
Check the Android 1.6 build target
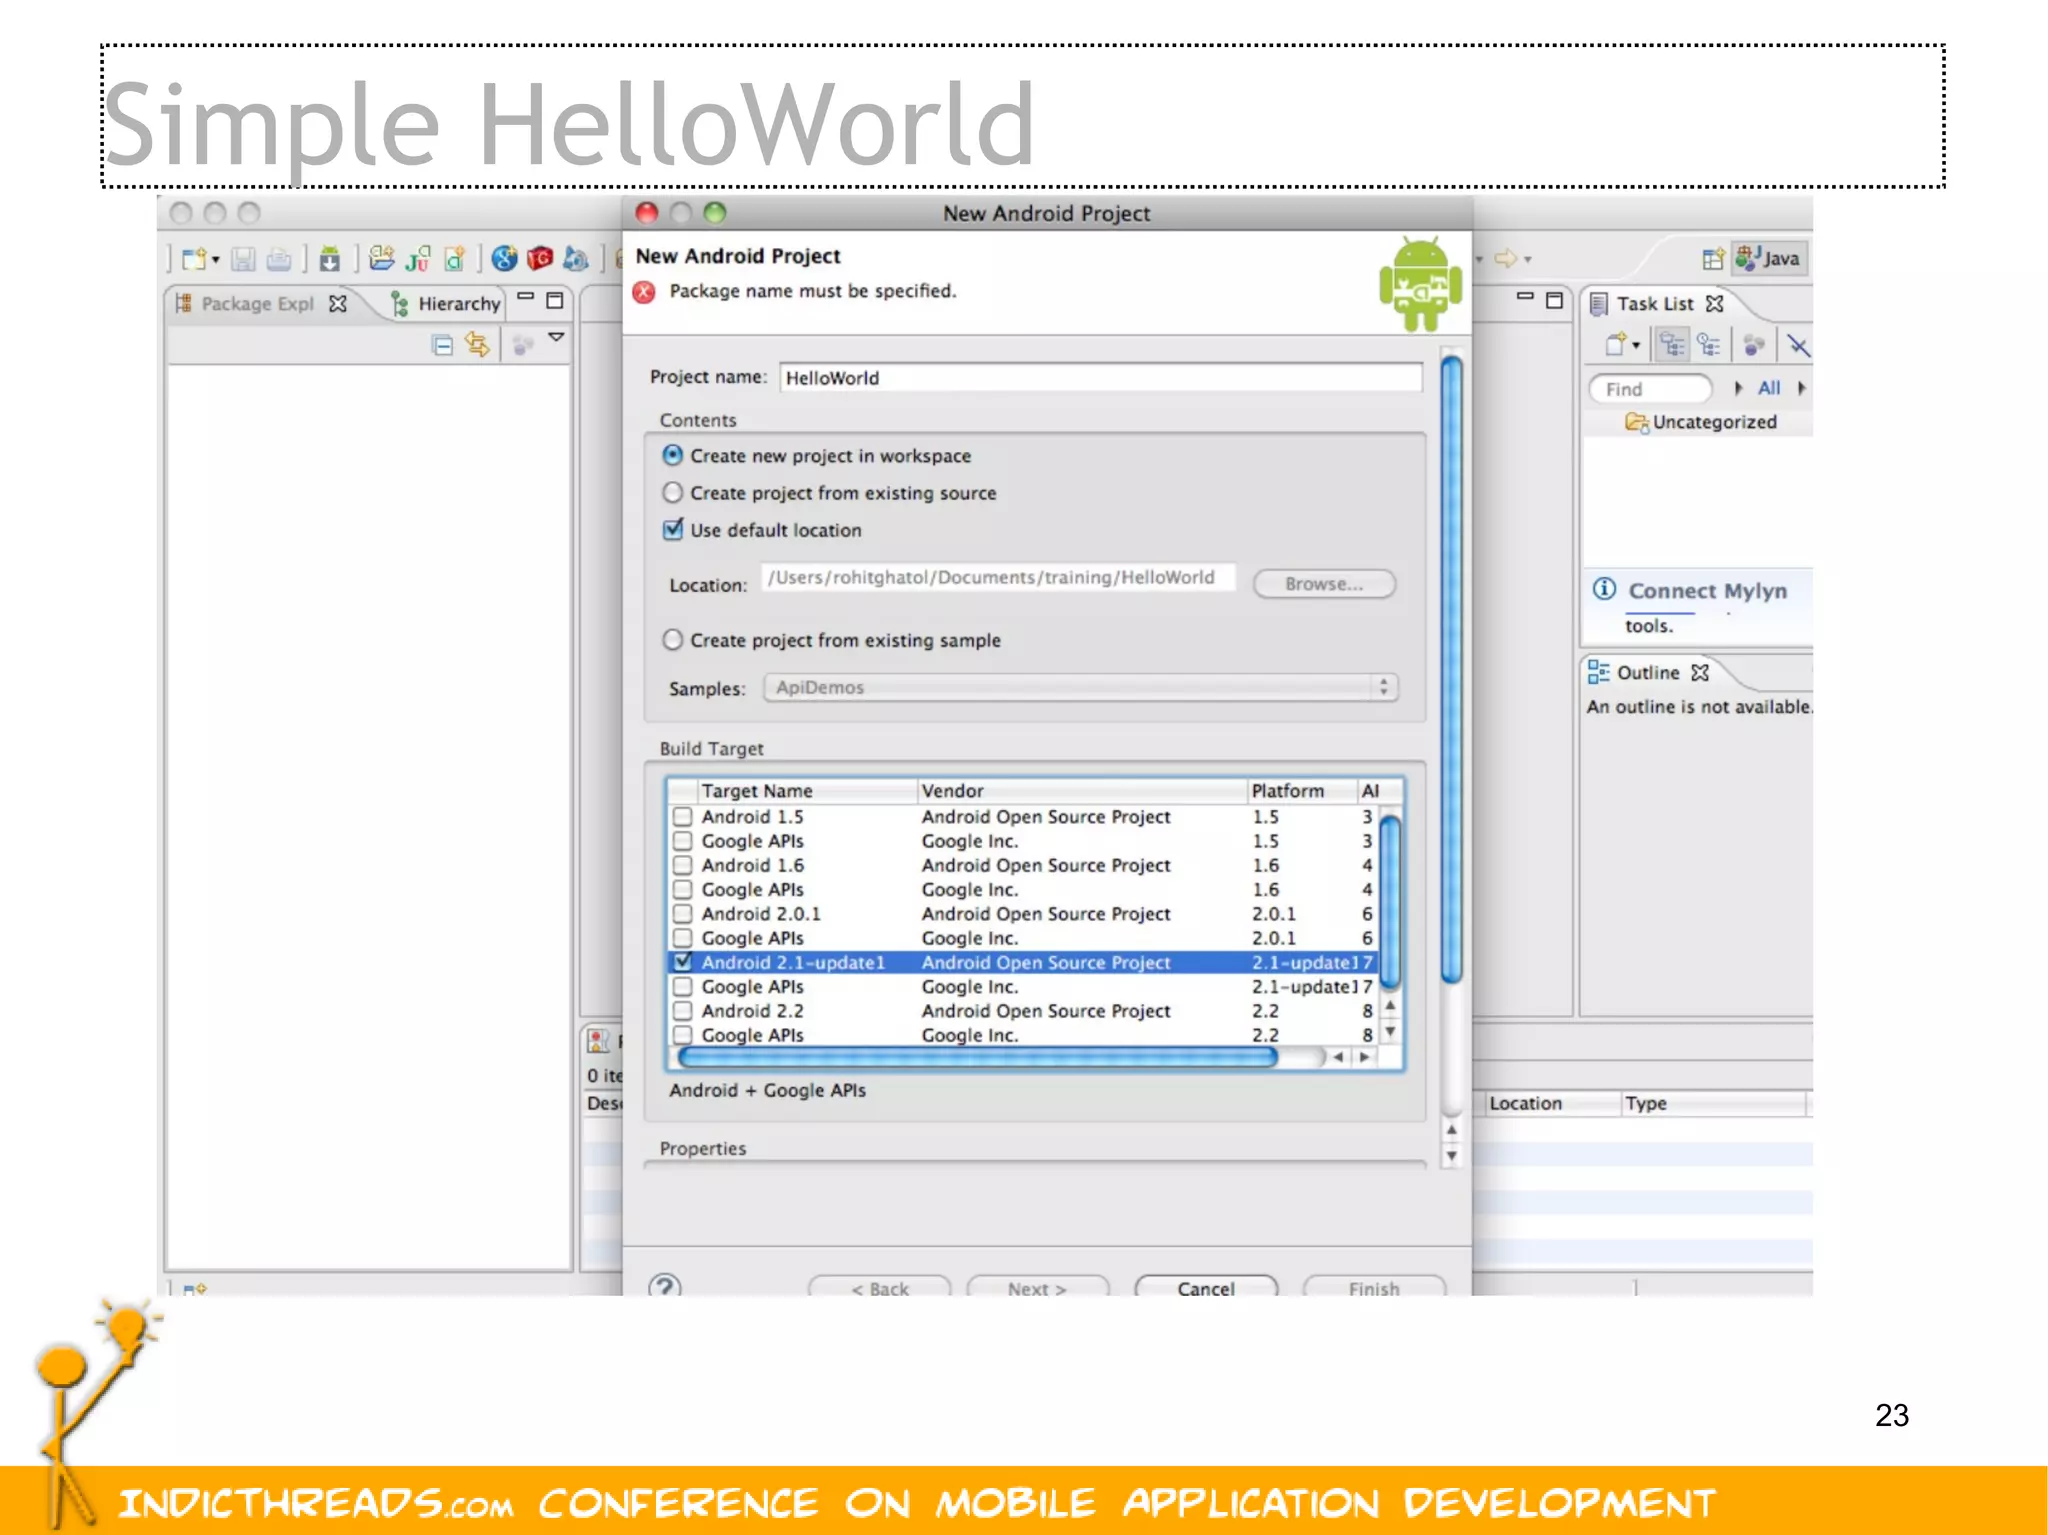[x=683, y=865]
